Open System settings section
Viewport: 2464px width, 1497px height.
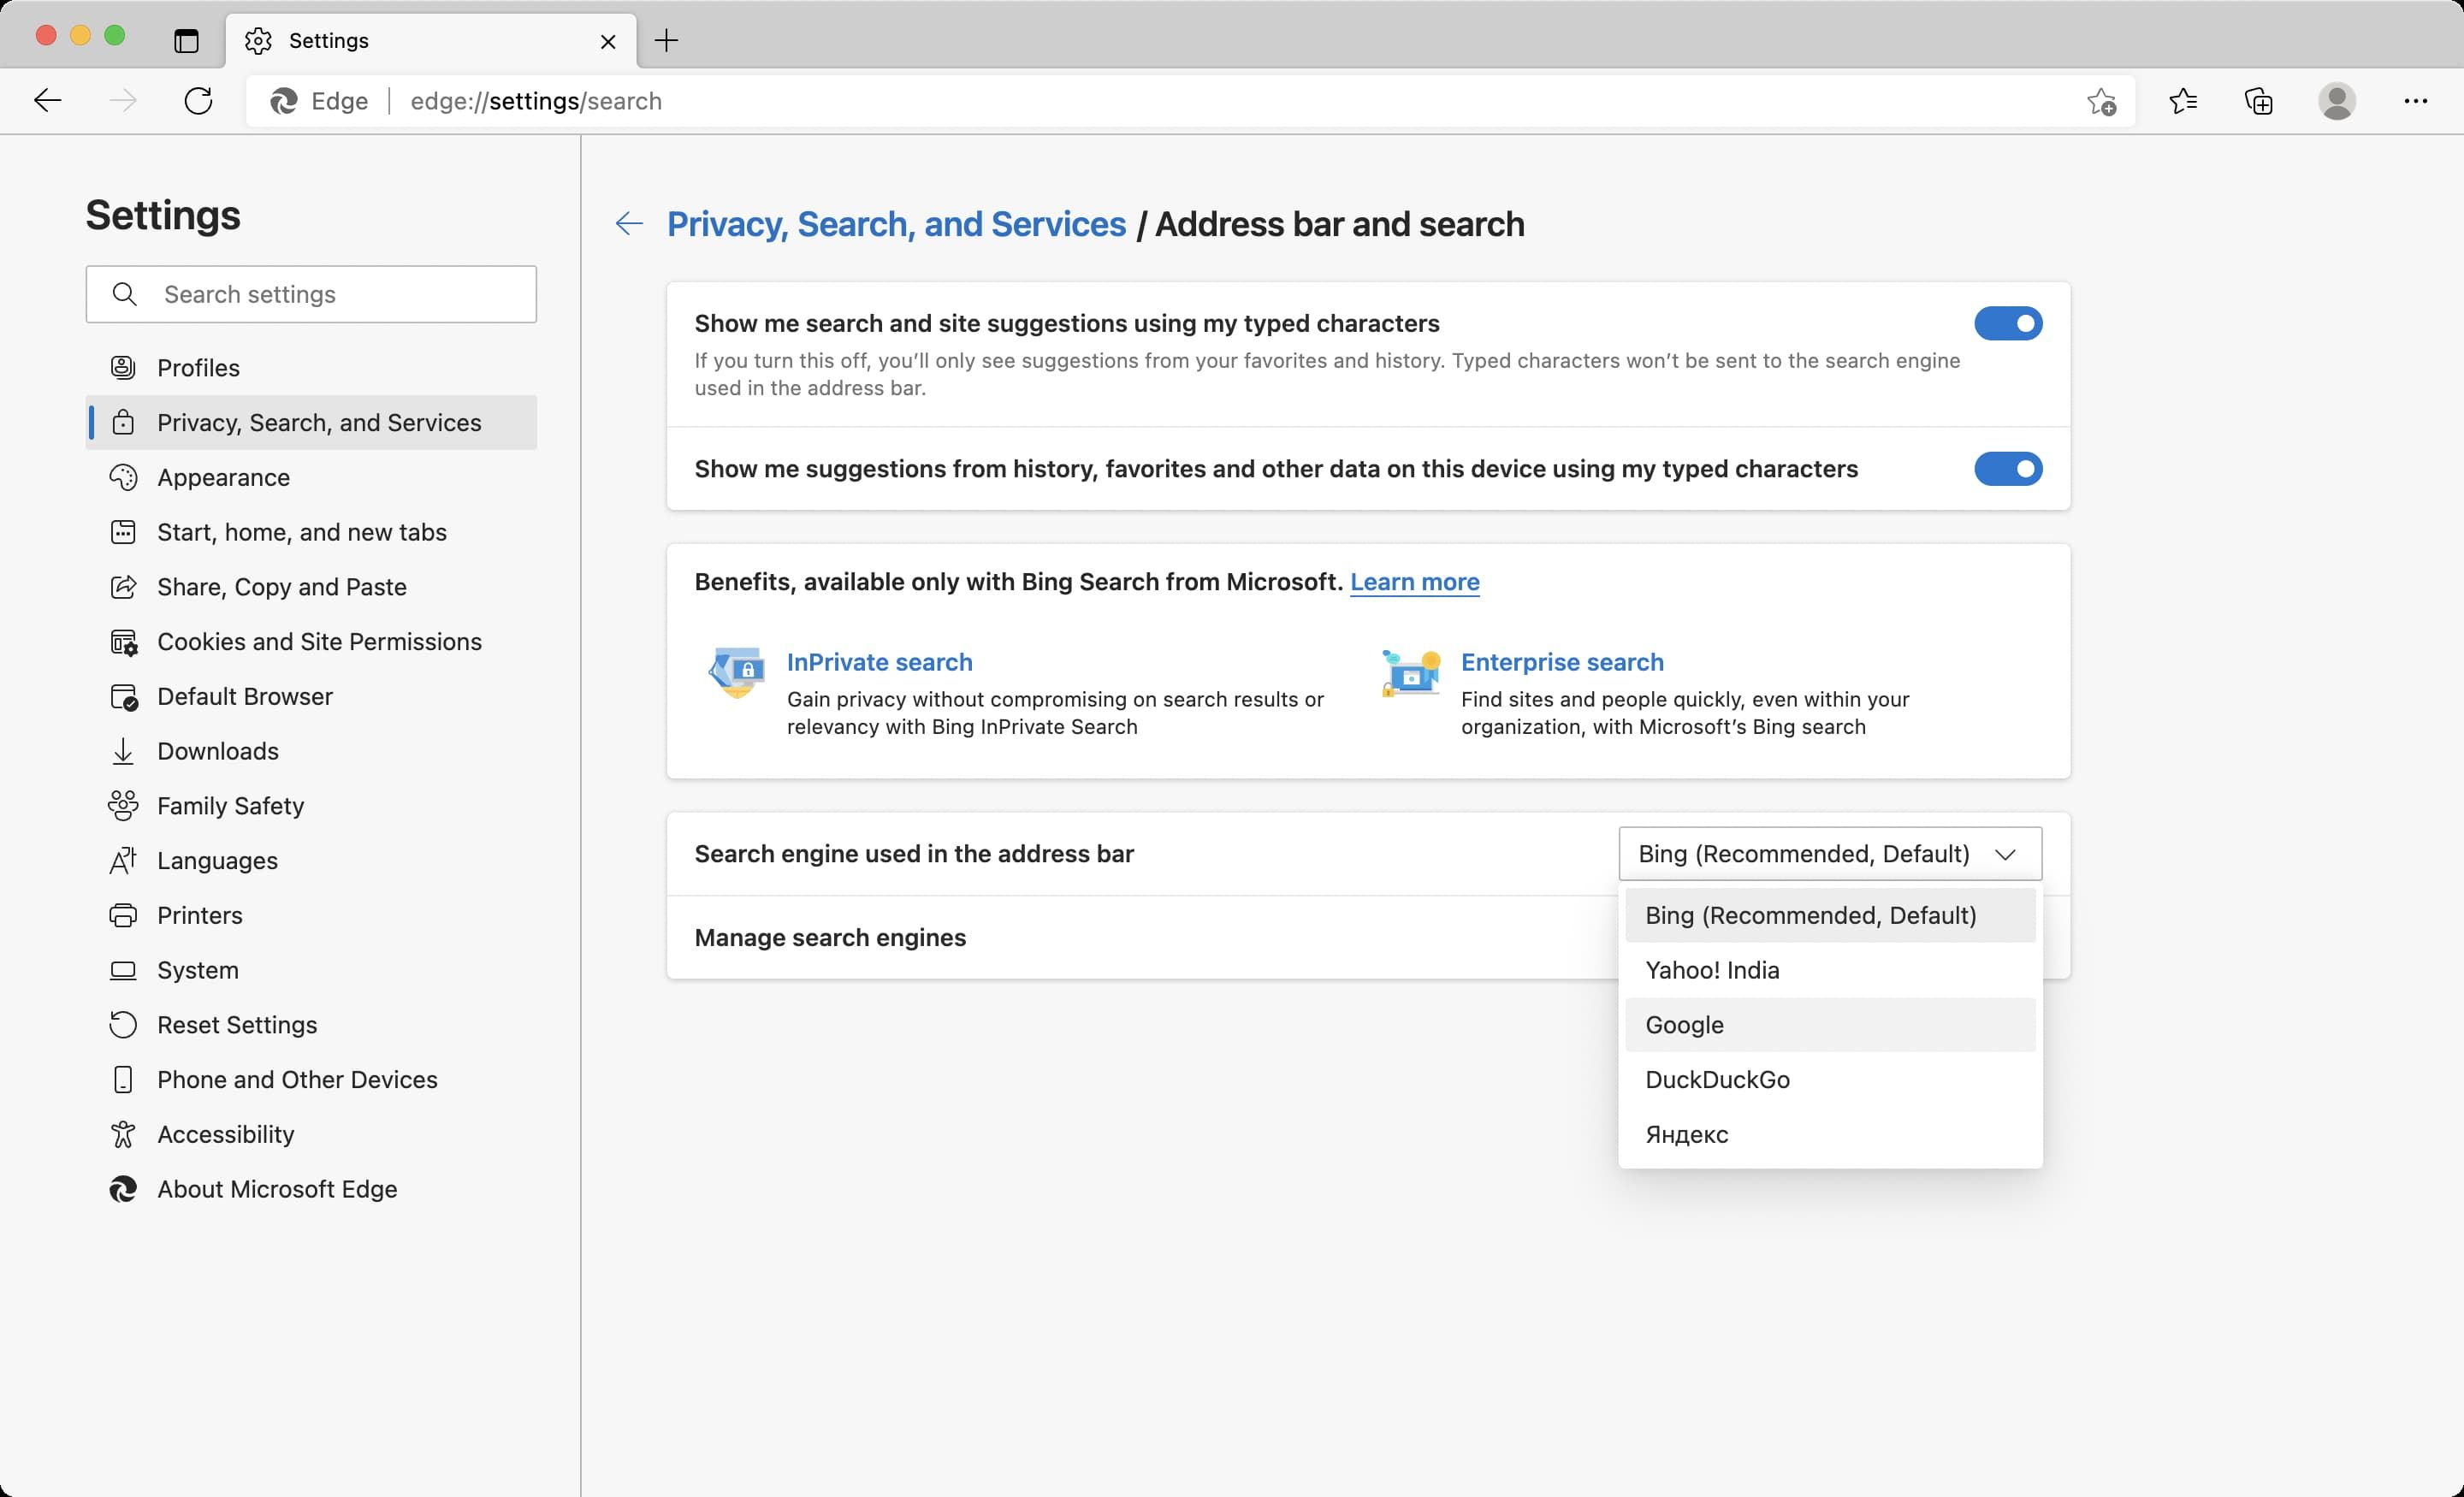[311, 970]
